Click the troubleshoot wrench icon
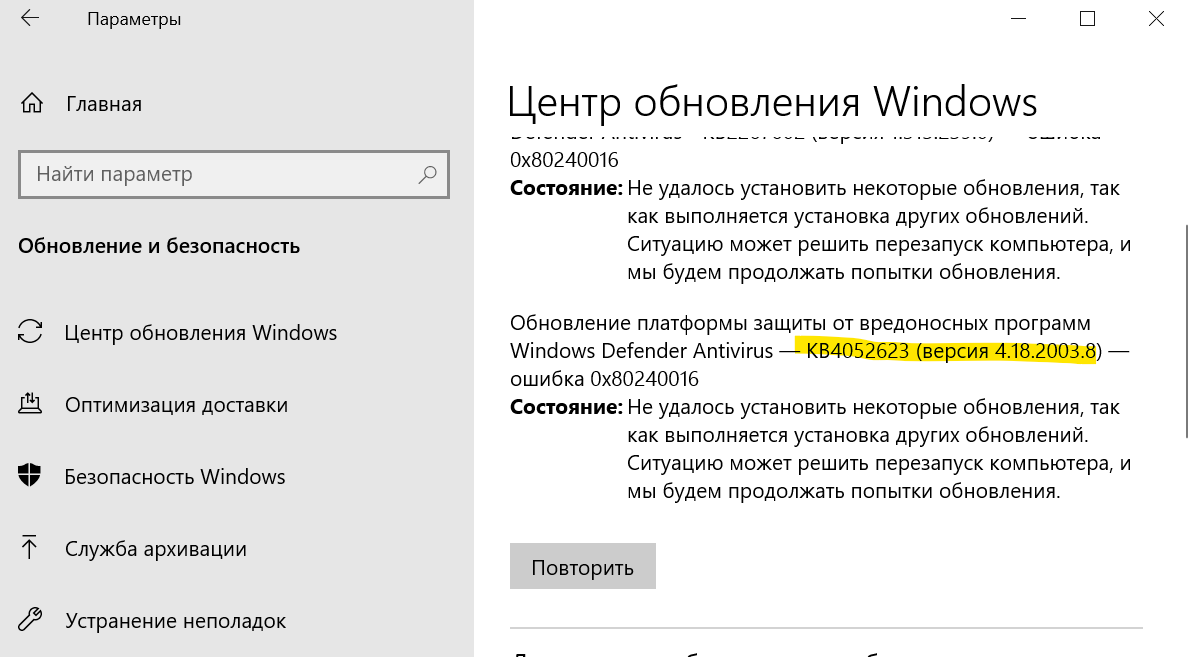 [x=30, y=619]
